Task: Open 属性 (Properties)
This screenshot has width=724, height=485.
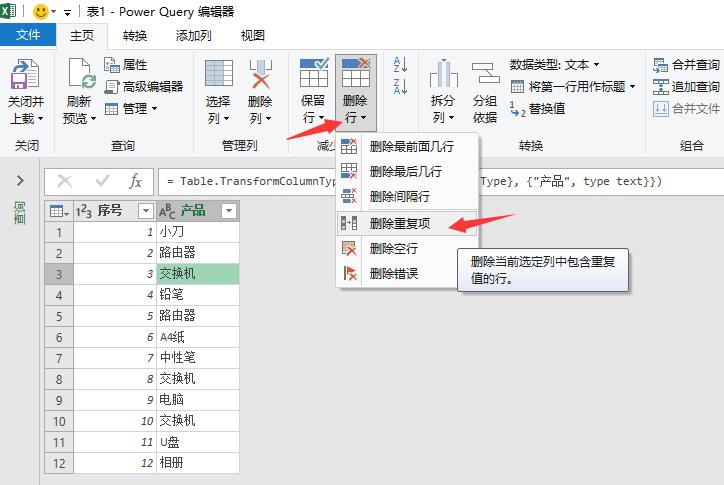Action: point(126,65)
